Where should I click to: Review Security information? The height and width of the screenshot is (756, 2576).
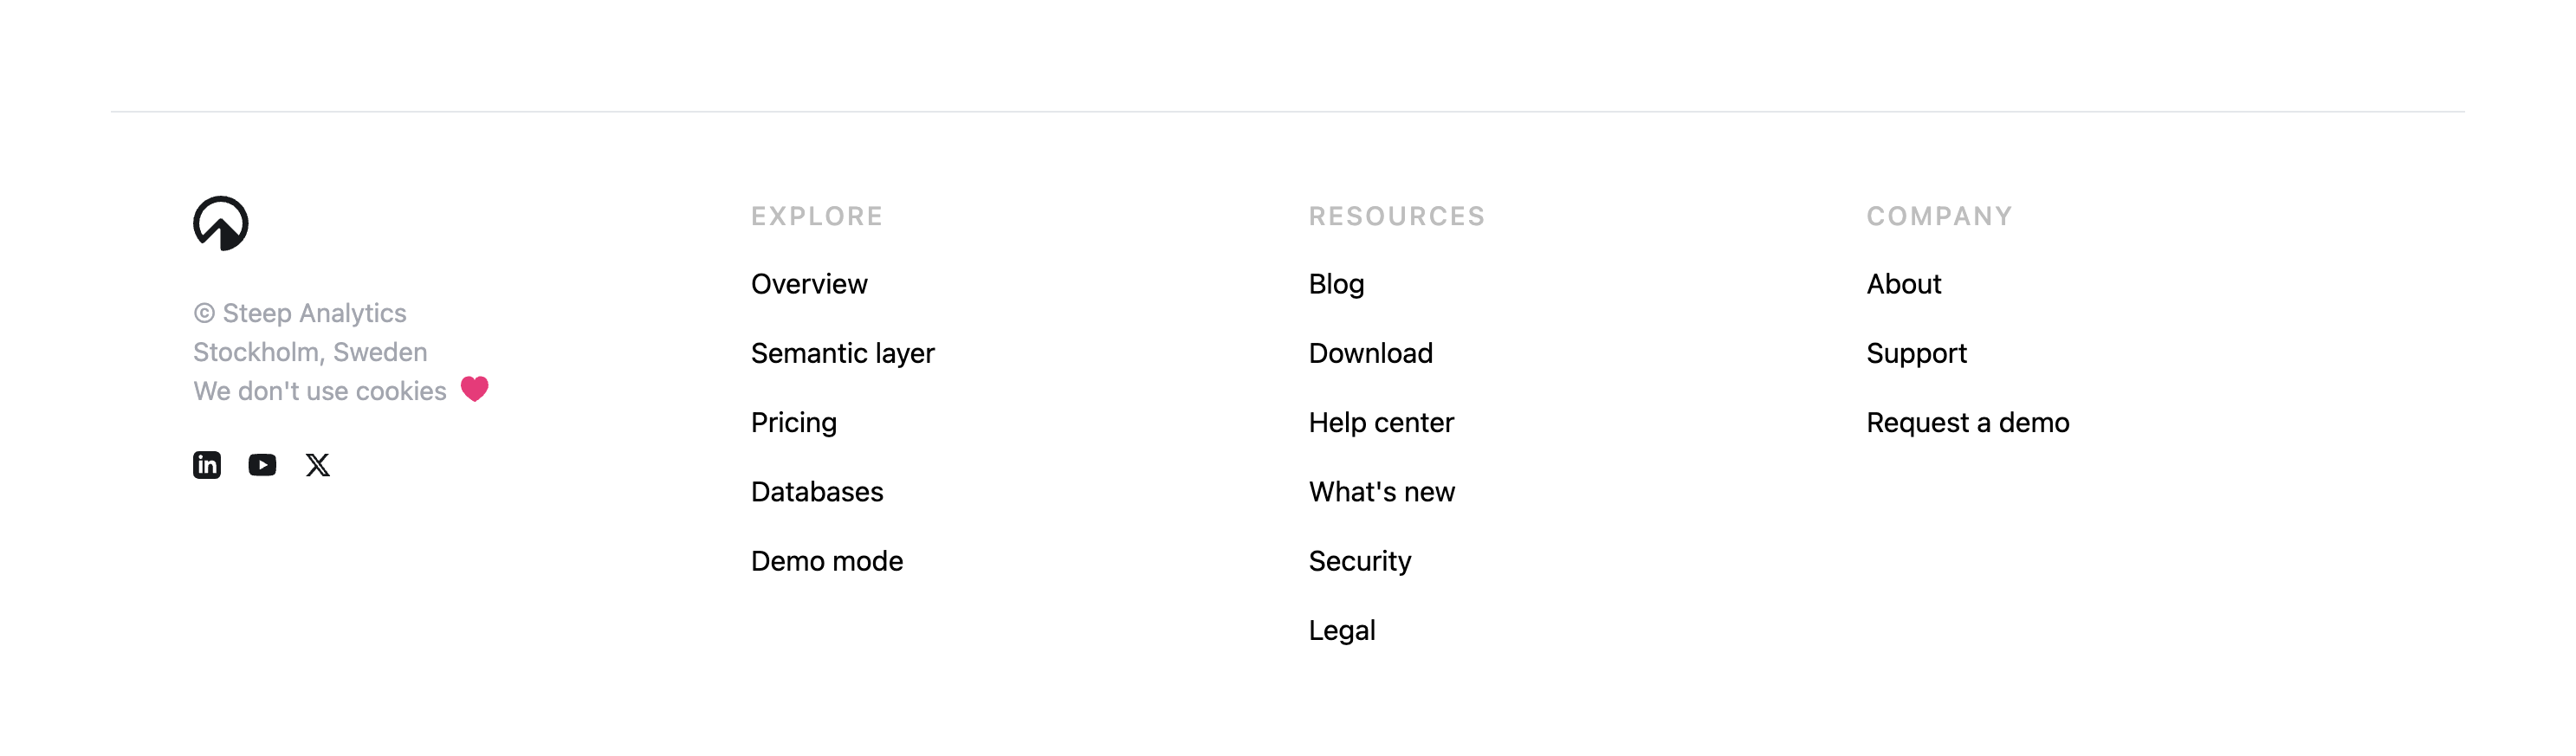1359,561
